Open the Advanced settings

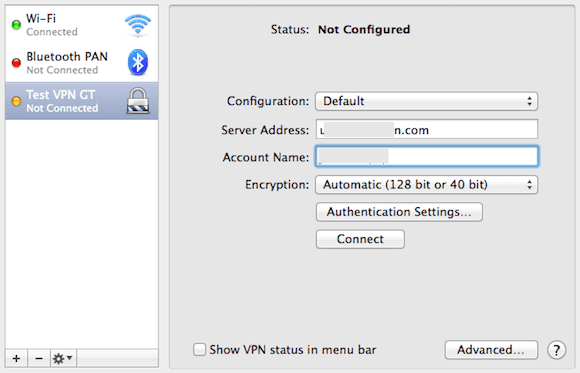tap(491, 350)
